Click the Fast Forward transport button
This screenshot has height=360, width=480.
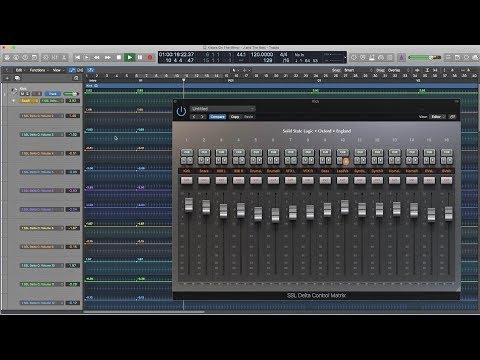click(x=108, y=57)
